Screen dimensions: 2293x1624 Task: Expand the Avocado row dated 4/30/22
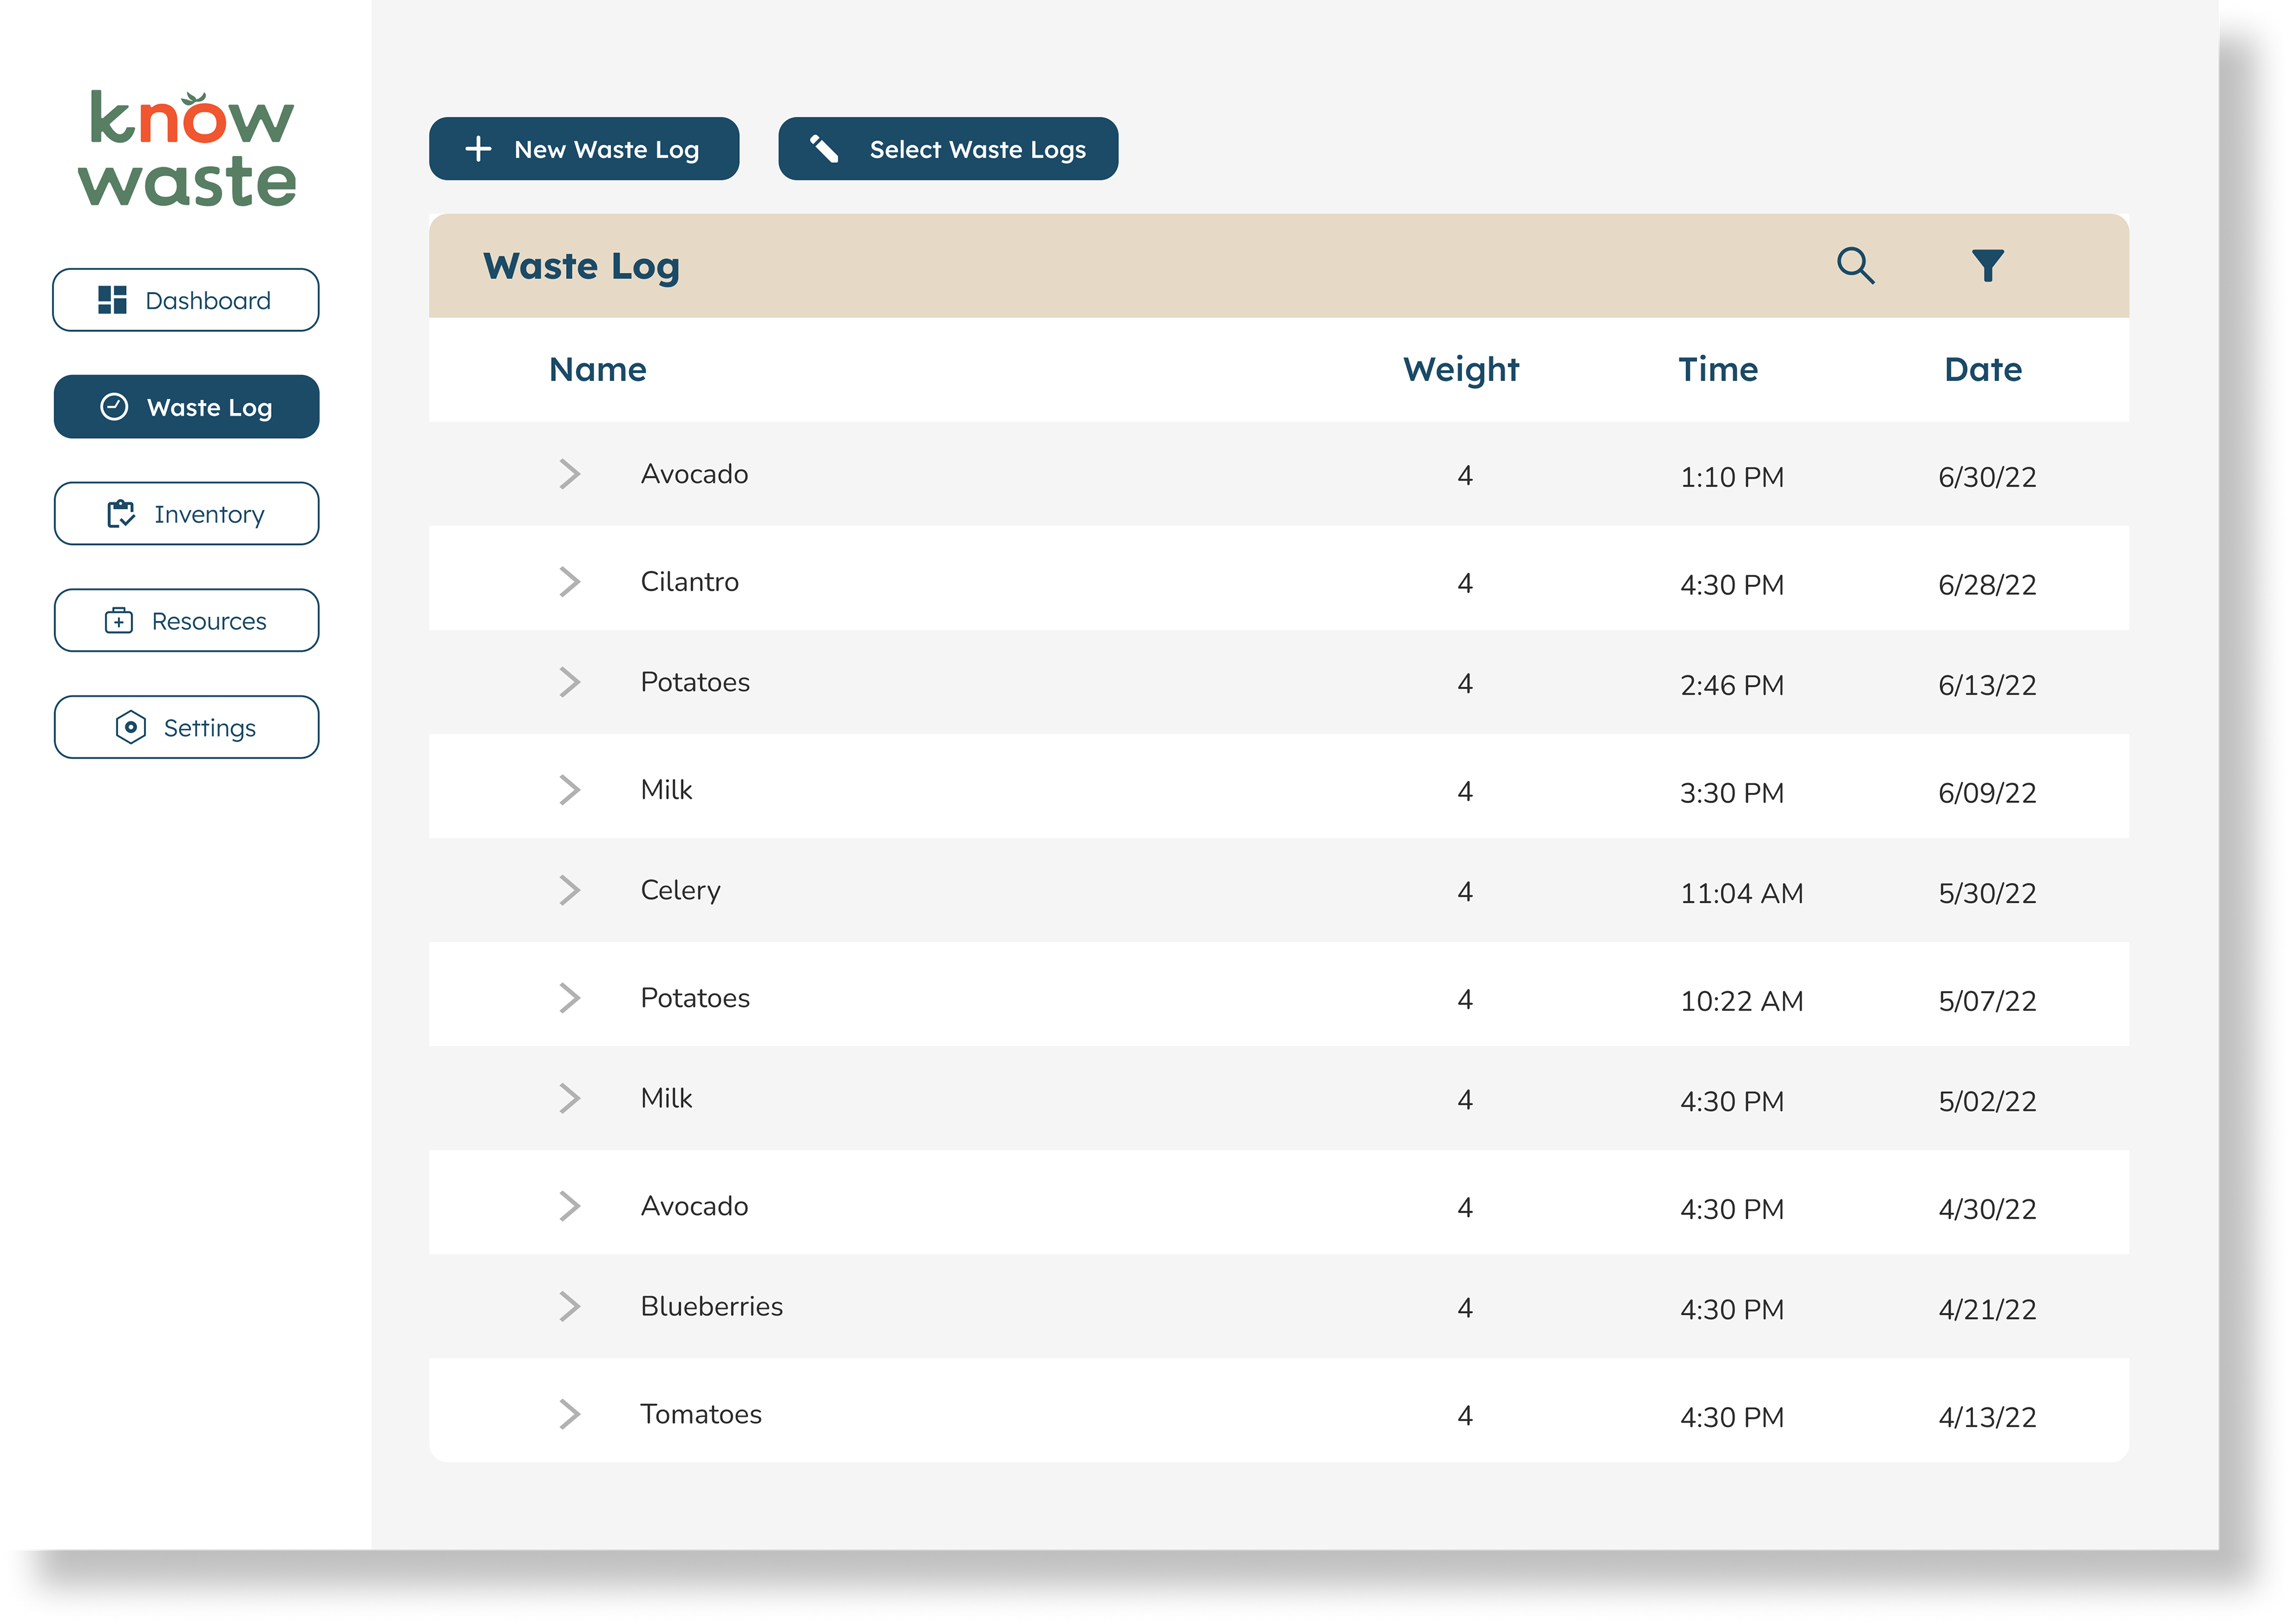[x=569, y=1206]
